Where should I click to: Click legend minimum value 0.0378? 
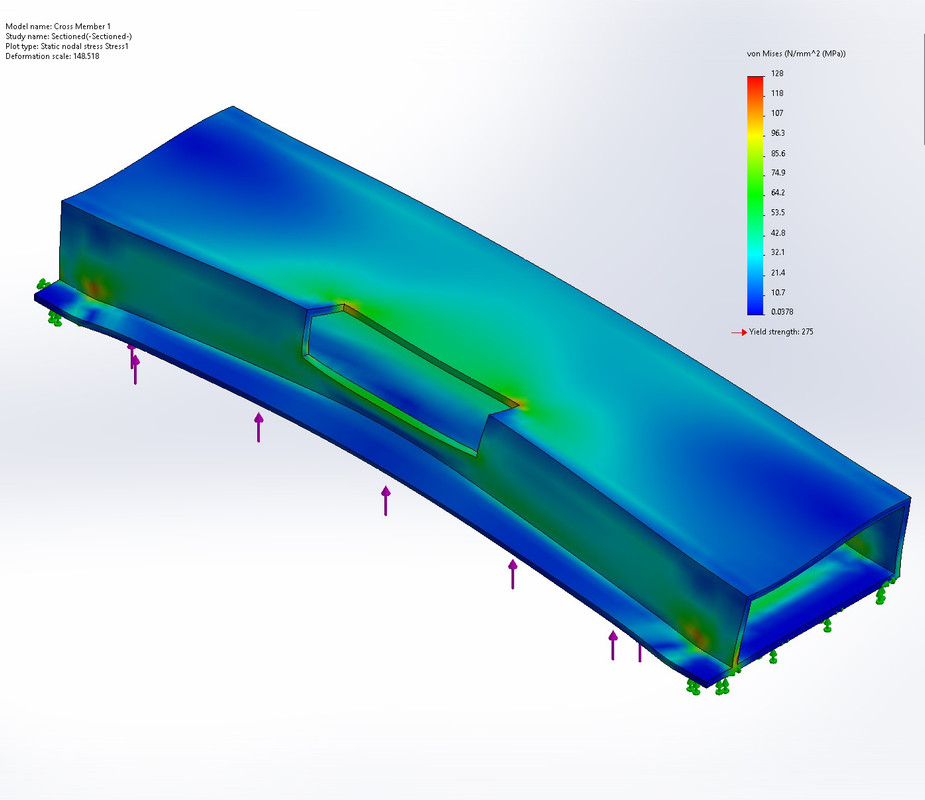(782, 312)
